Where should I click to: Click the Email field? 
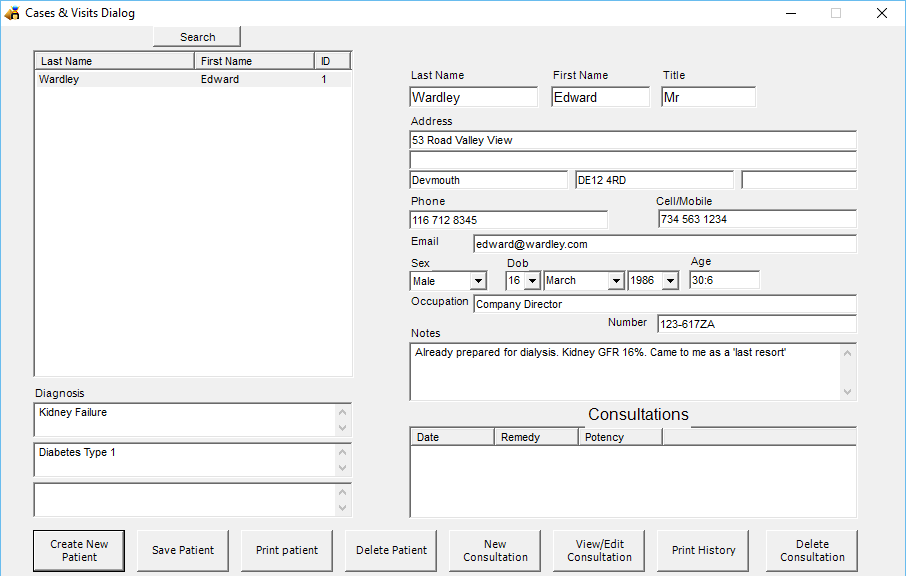(665, 244)
